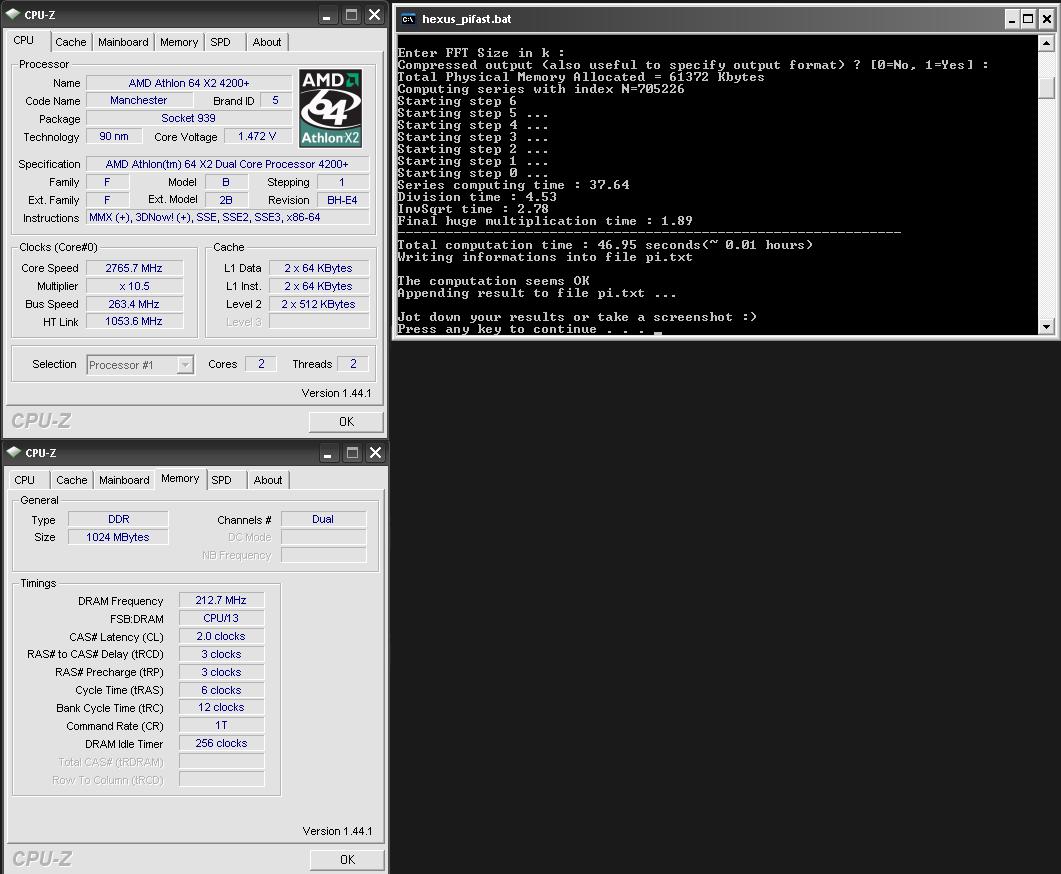Click the Cores value field

click(261, 364)
